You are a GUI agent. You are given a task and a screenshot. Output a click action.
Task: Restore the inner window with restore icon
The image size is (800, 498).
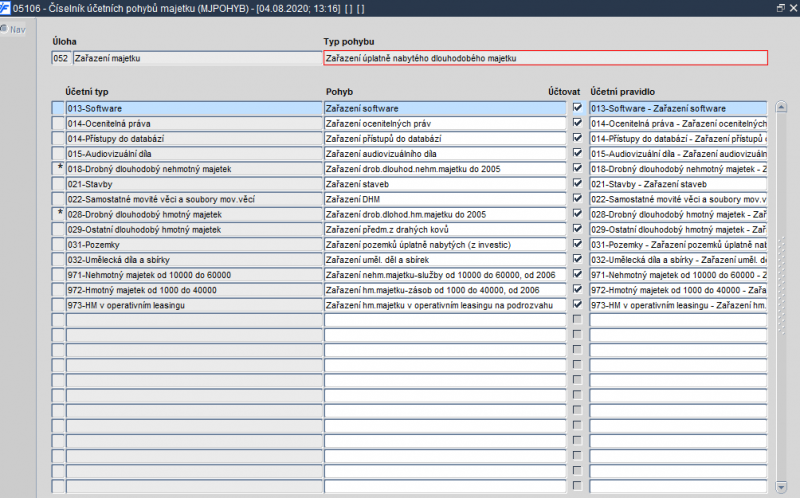click(x=780, y=8)
